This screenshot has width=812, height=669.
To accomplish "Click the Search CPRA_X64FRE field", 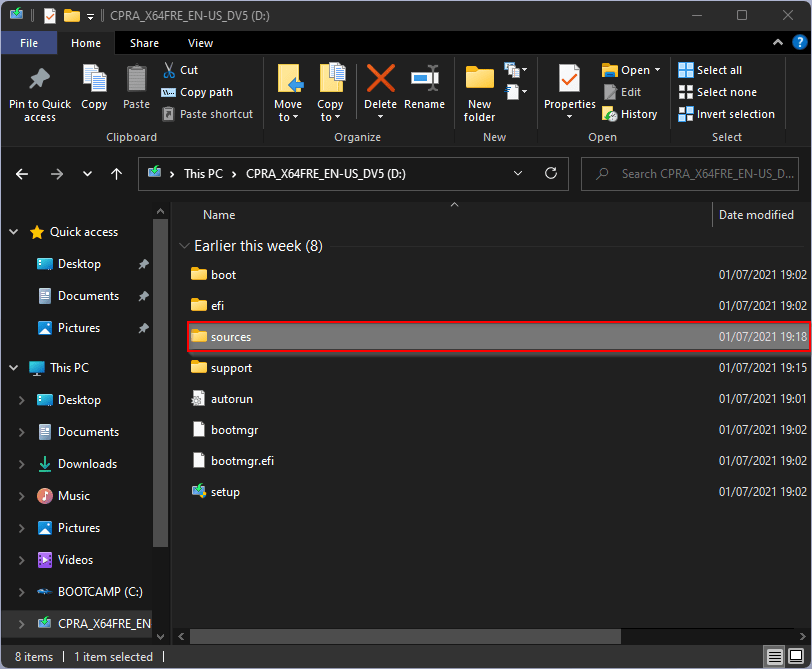I will coord(690,174).
